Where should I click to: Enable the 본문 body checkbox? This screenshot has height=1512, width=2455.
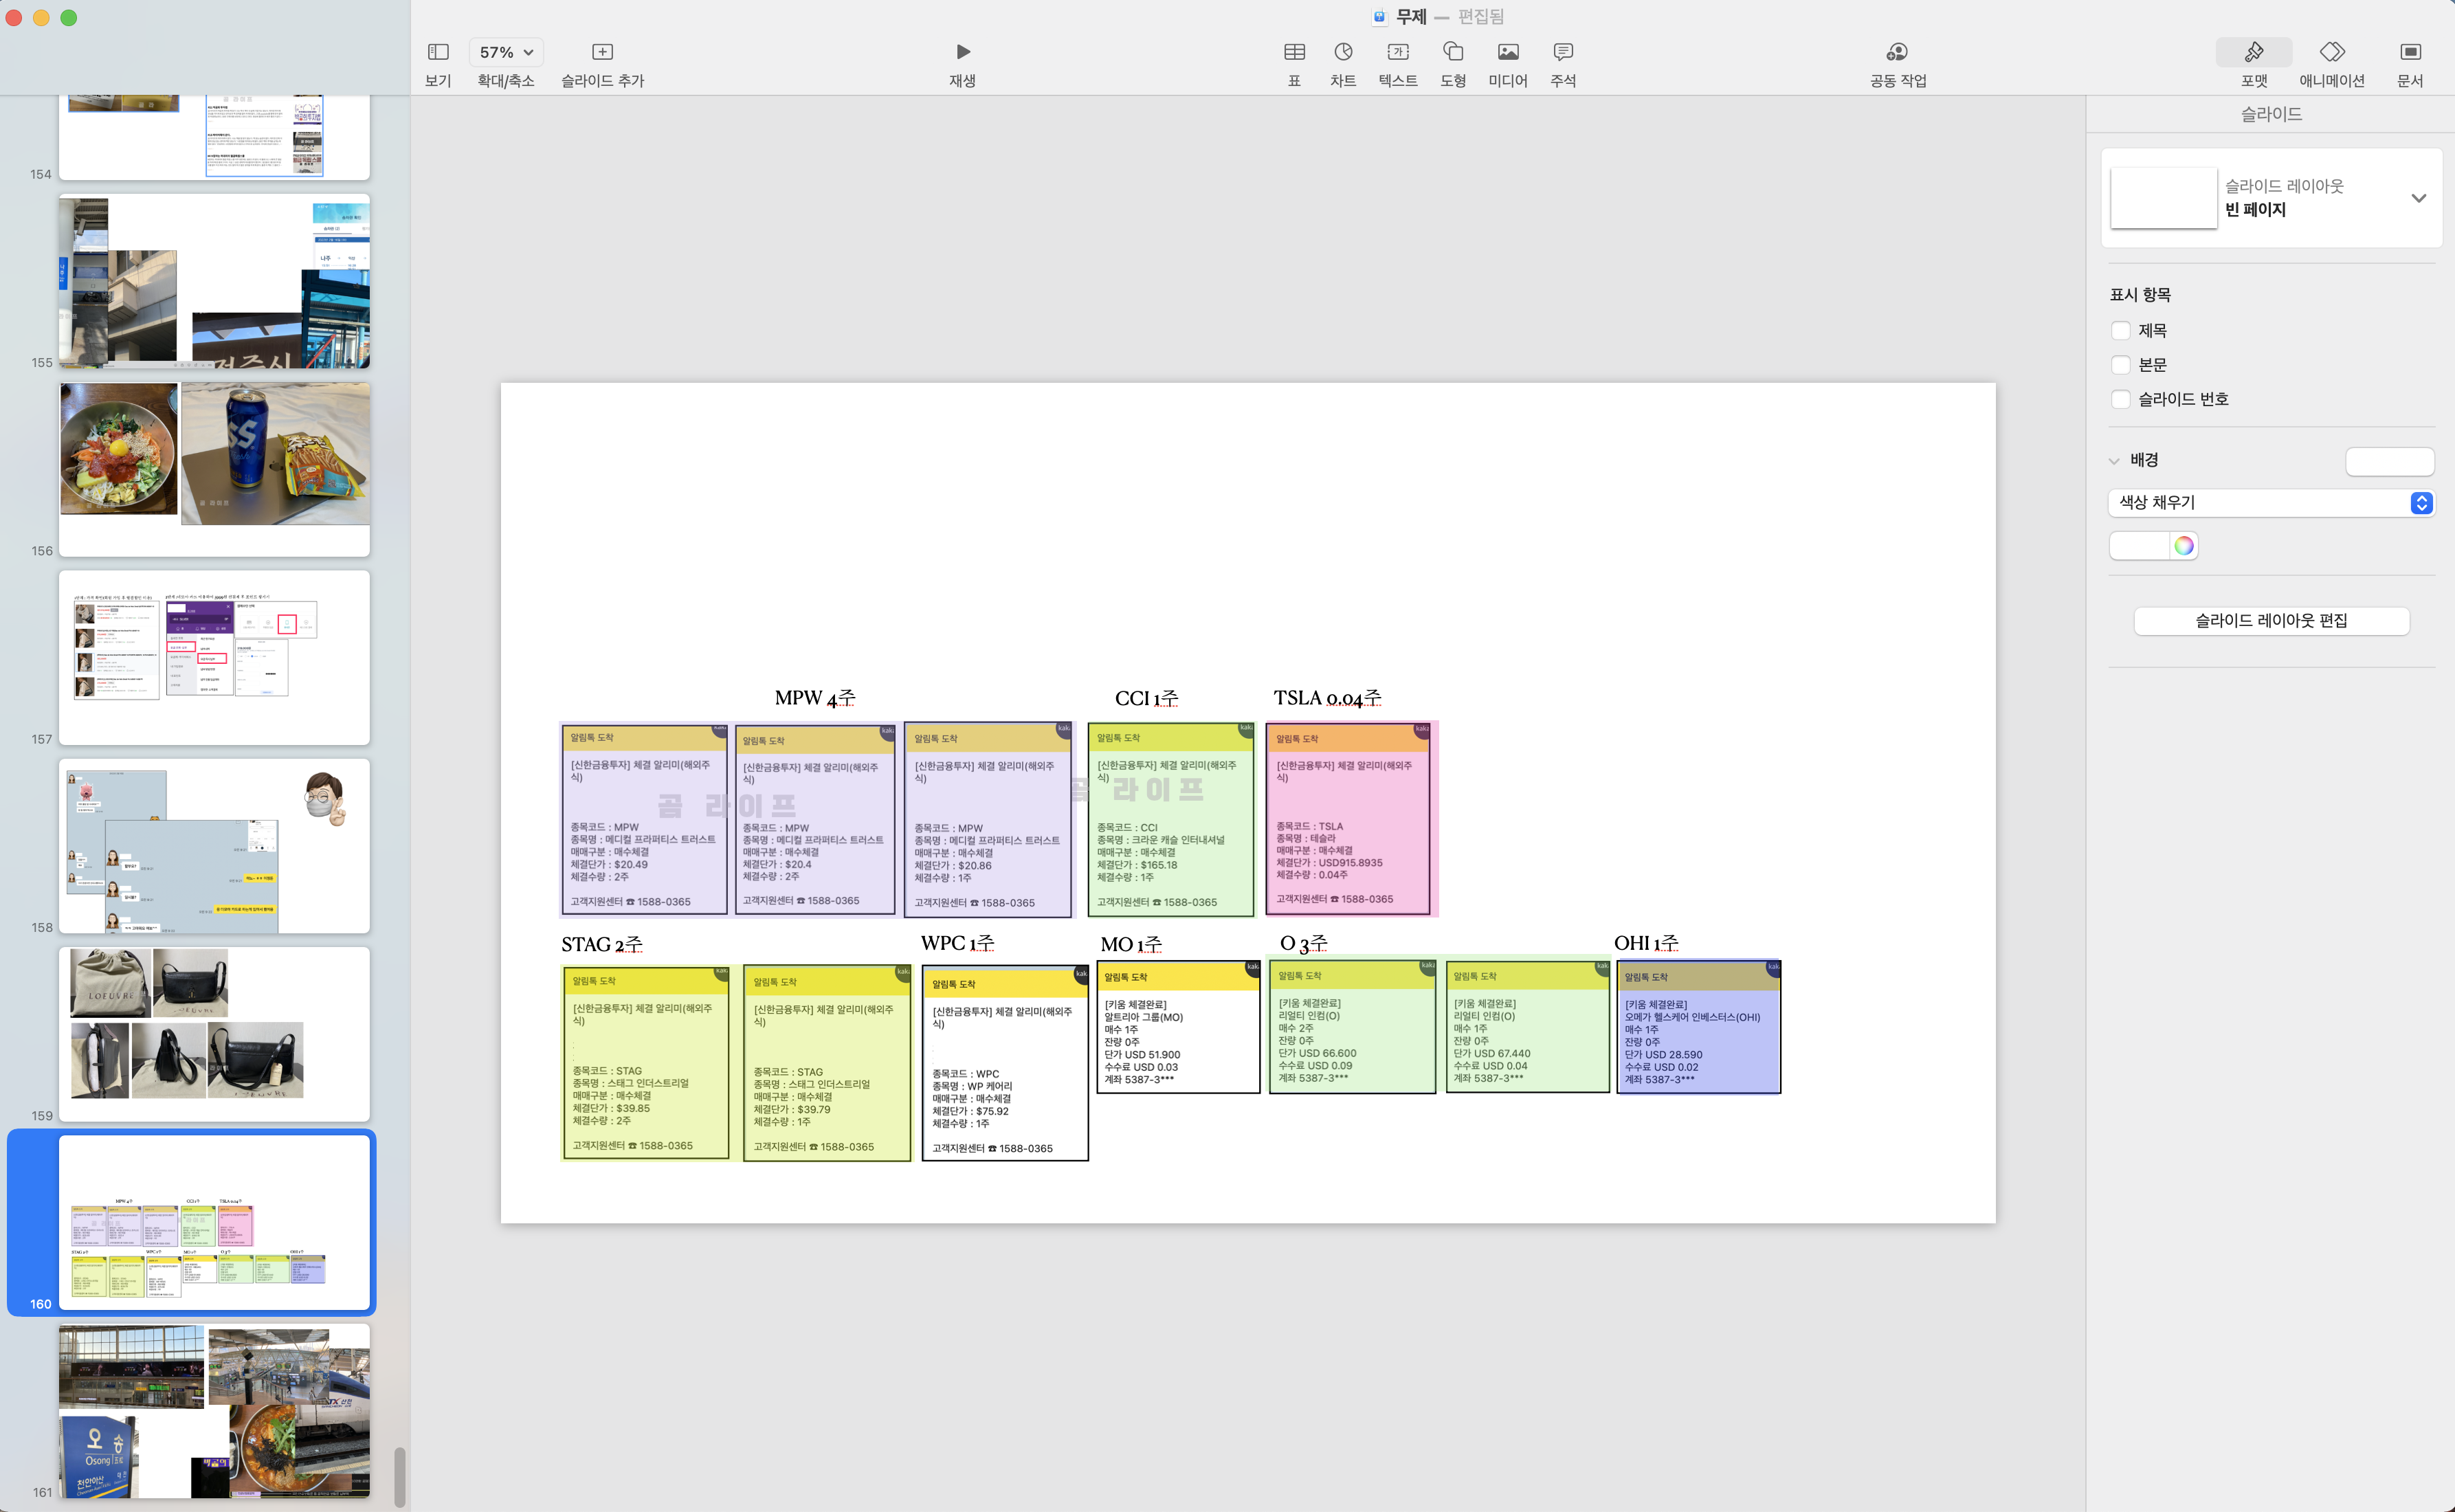coord(2120,365)
